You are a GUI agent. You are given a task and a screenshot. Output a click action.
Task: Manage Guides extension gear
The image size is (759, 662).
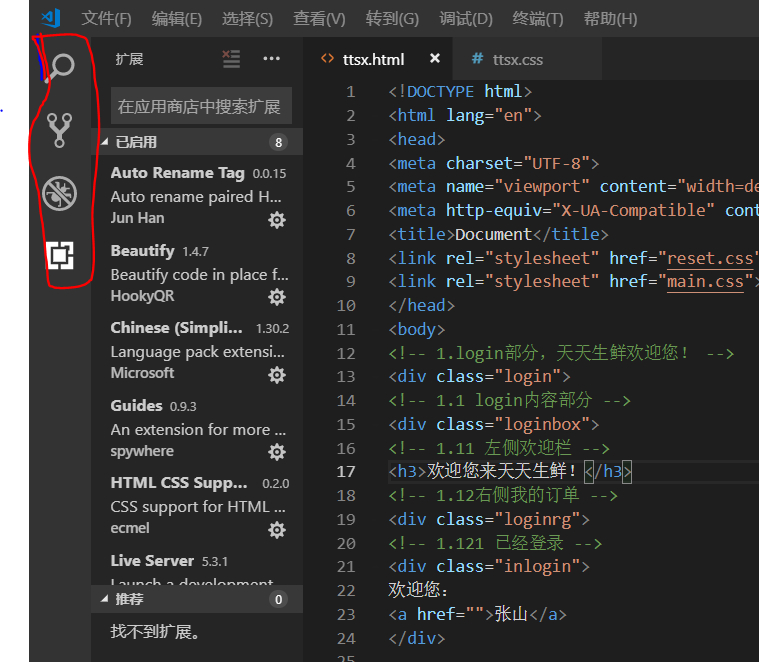click(x=277, y=452)
